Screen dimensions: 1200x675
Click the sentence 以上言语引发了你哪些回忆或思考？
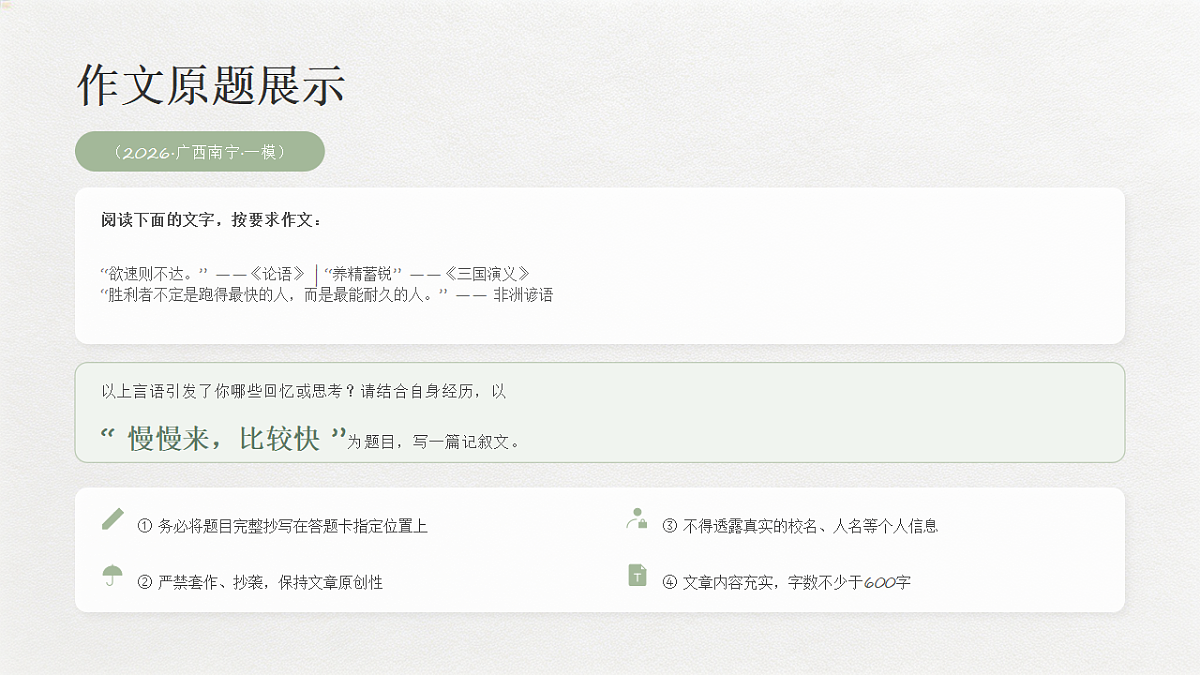(229, 391)
